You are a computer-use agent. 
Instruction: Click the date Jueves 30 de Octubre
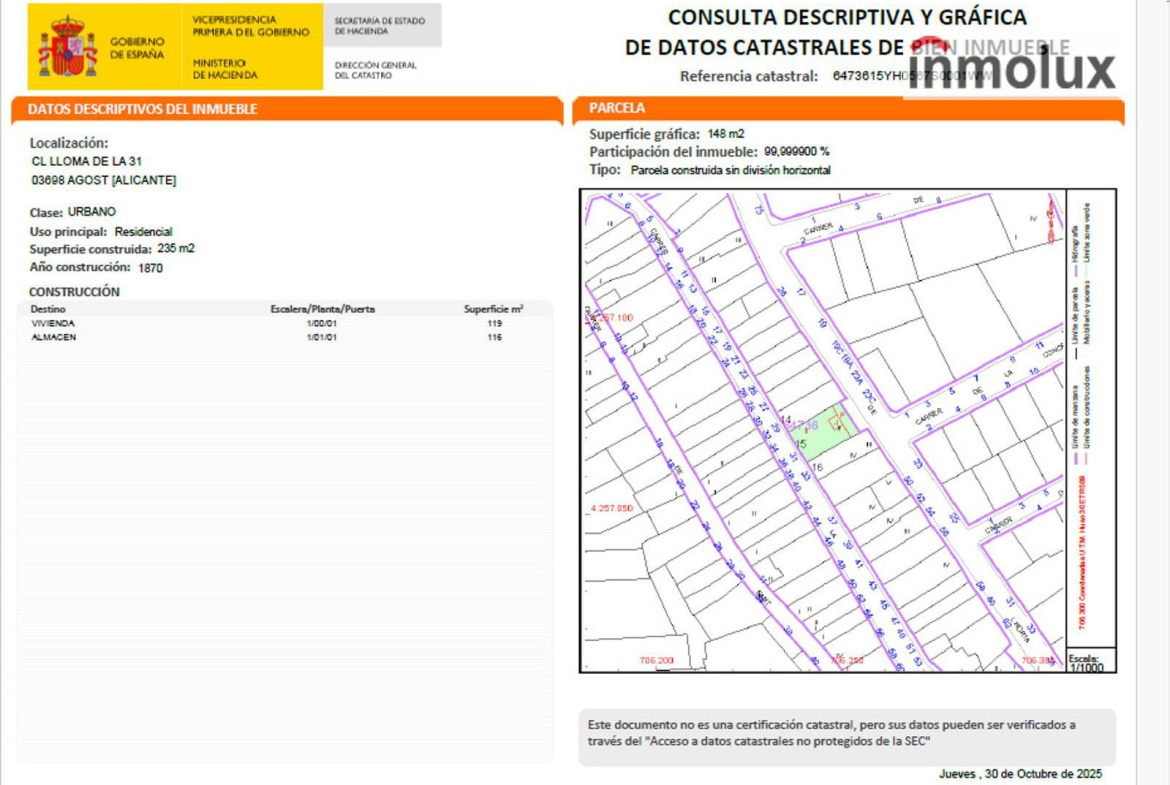(x=1019, y=774)
